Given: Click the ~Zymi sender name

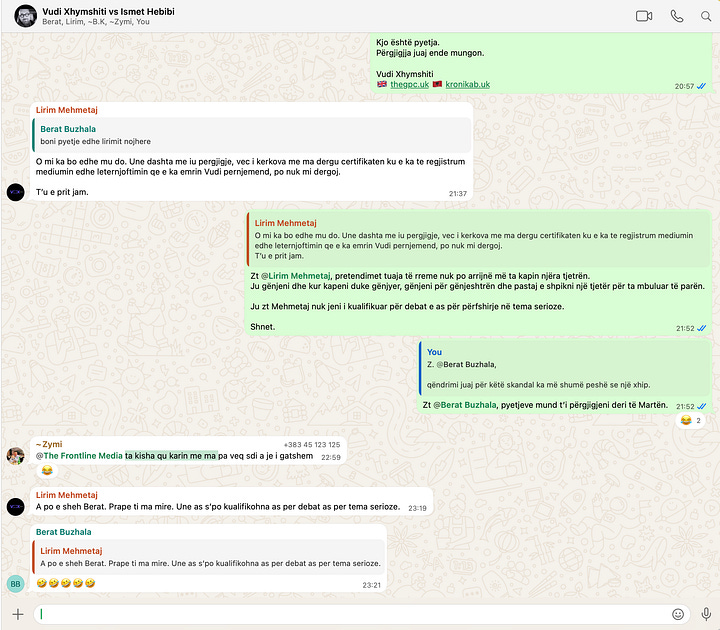Looking at the screenshot, I should pyautogui.click(x=49, y=444).
